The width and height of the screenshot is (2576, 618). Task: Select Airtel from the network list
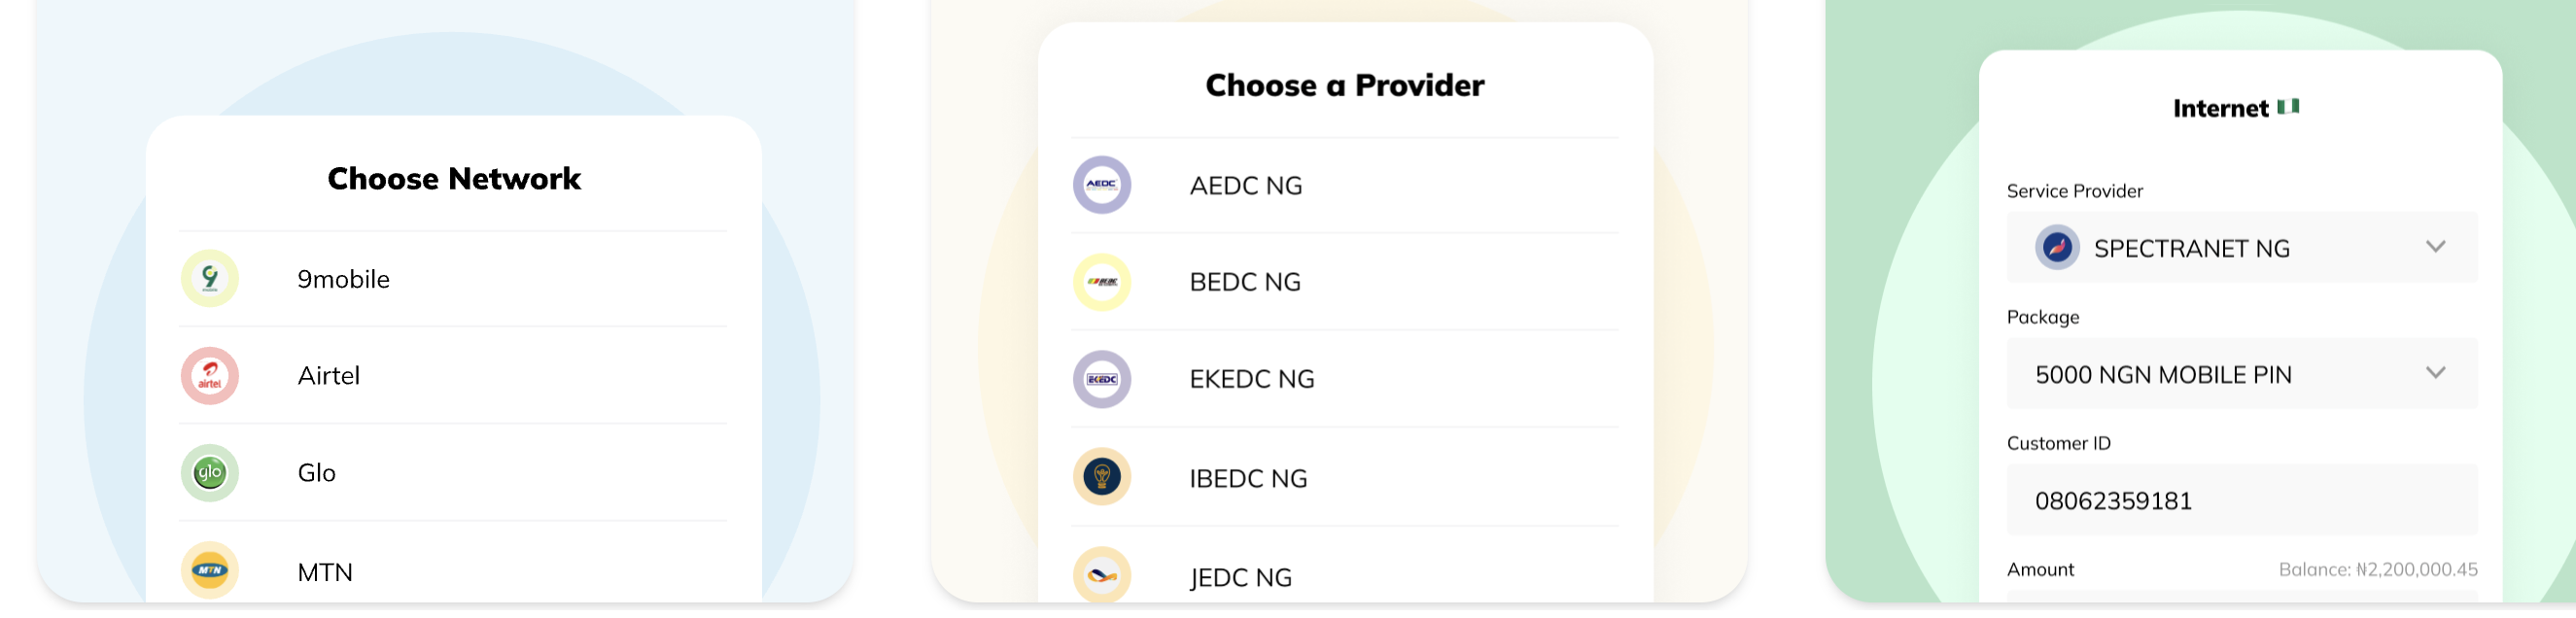point(329,376)
